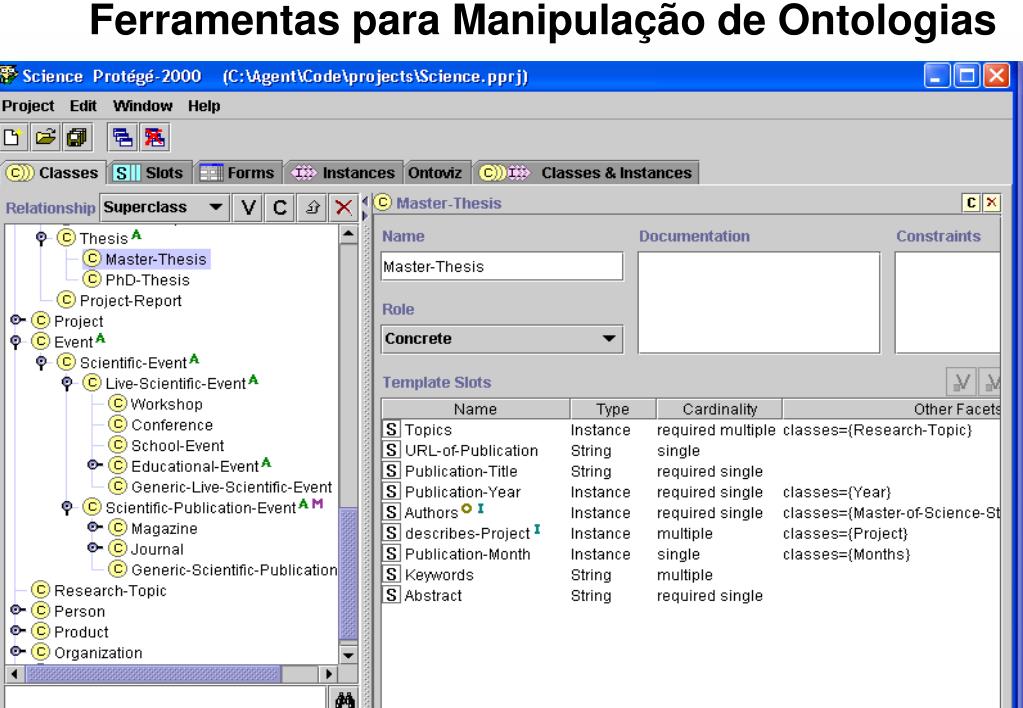Open the Window menu
Viewport: 1023px width, 708px height.
click(142, 106)
